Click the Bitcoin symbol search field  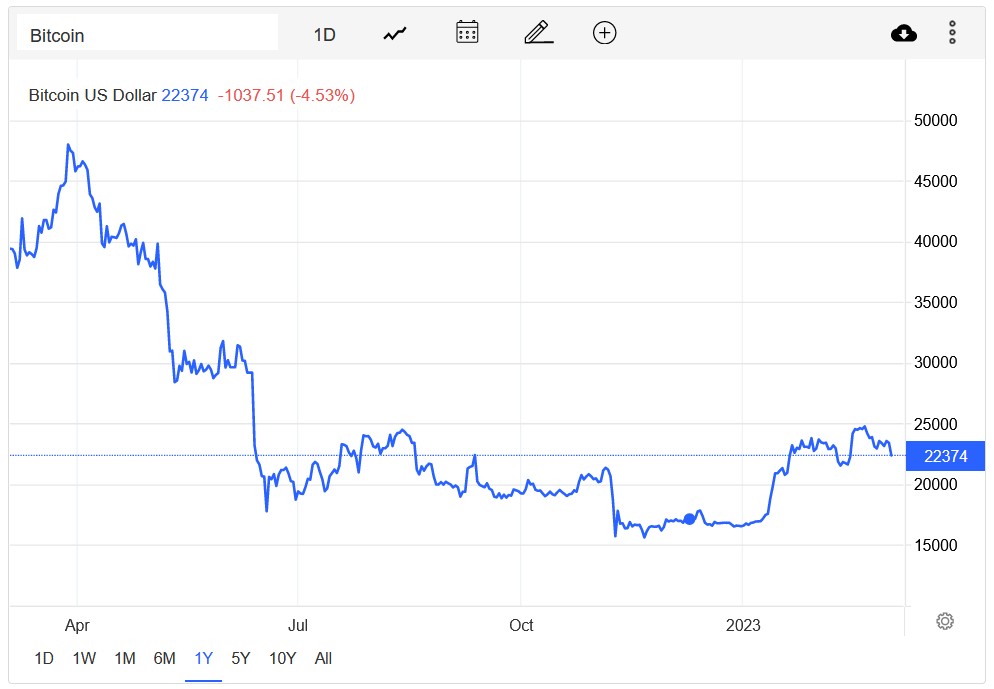[147, 33]
